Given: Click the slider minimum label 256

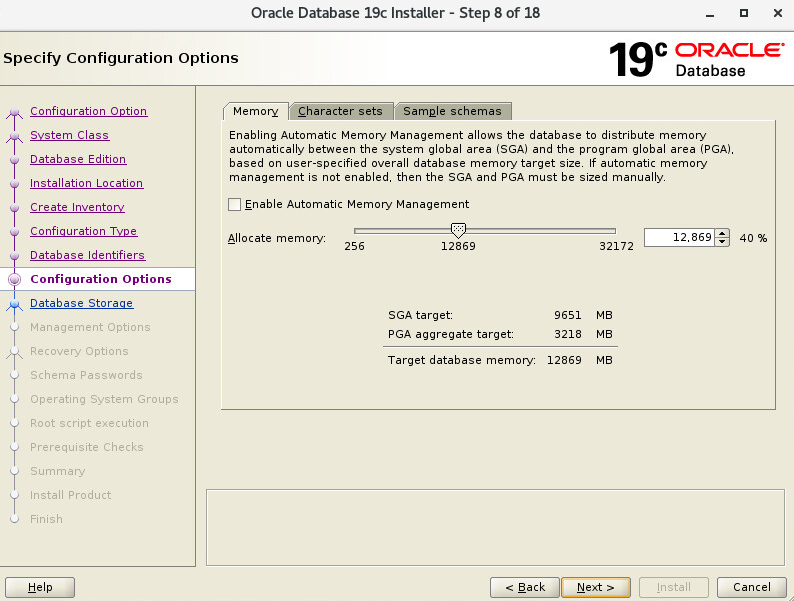Looking at the screenshot, I should click(x=354, y=247).
